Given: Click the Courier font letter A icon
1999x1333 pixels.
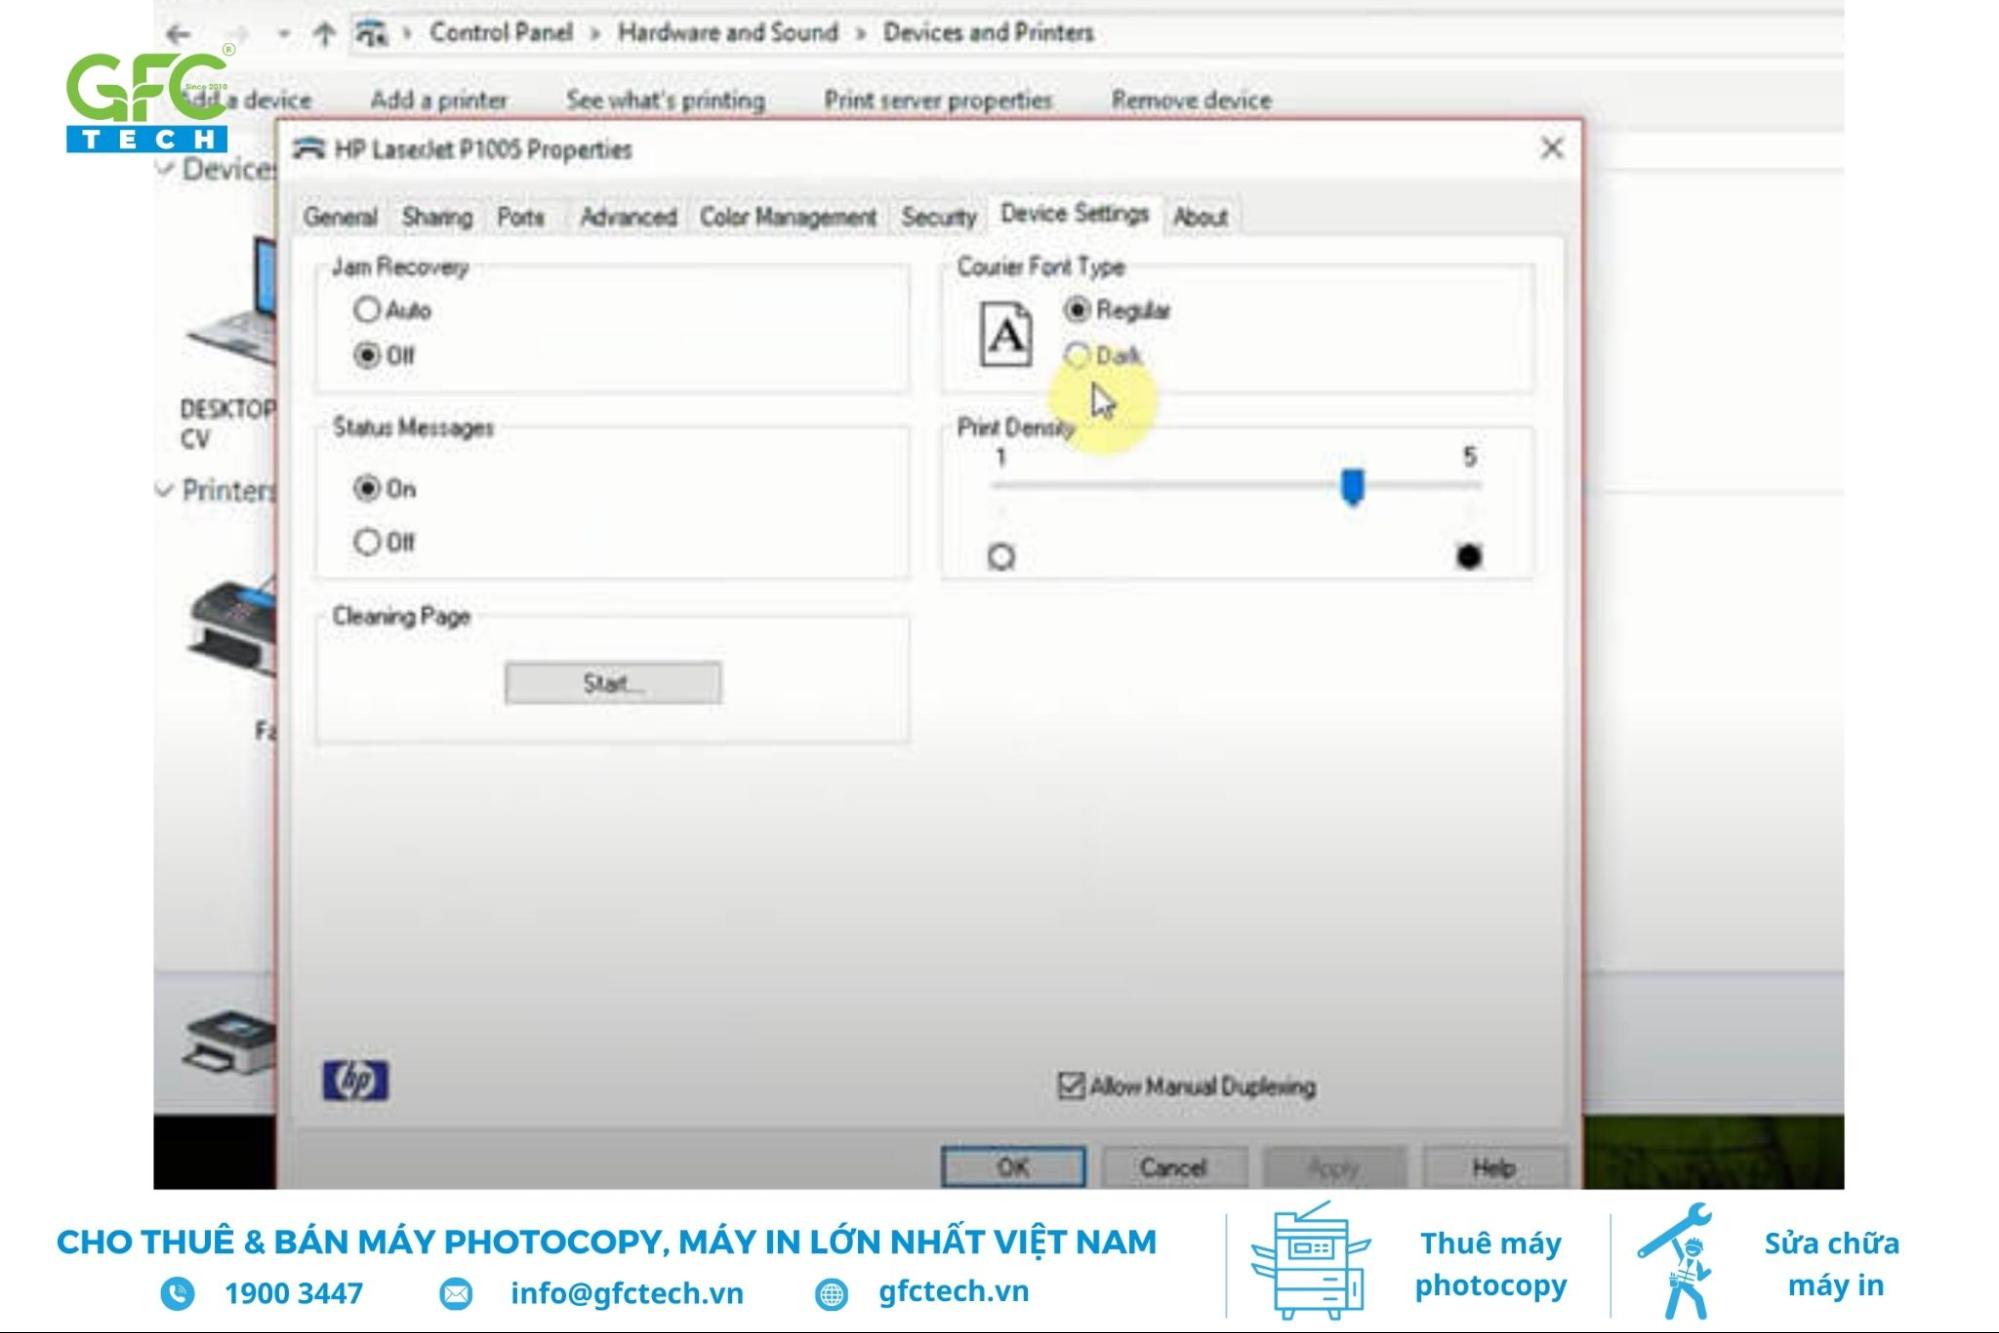Looking at the screenshot, I should [x=1006, y=335].
